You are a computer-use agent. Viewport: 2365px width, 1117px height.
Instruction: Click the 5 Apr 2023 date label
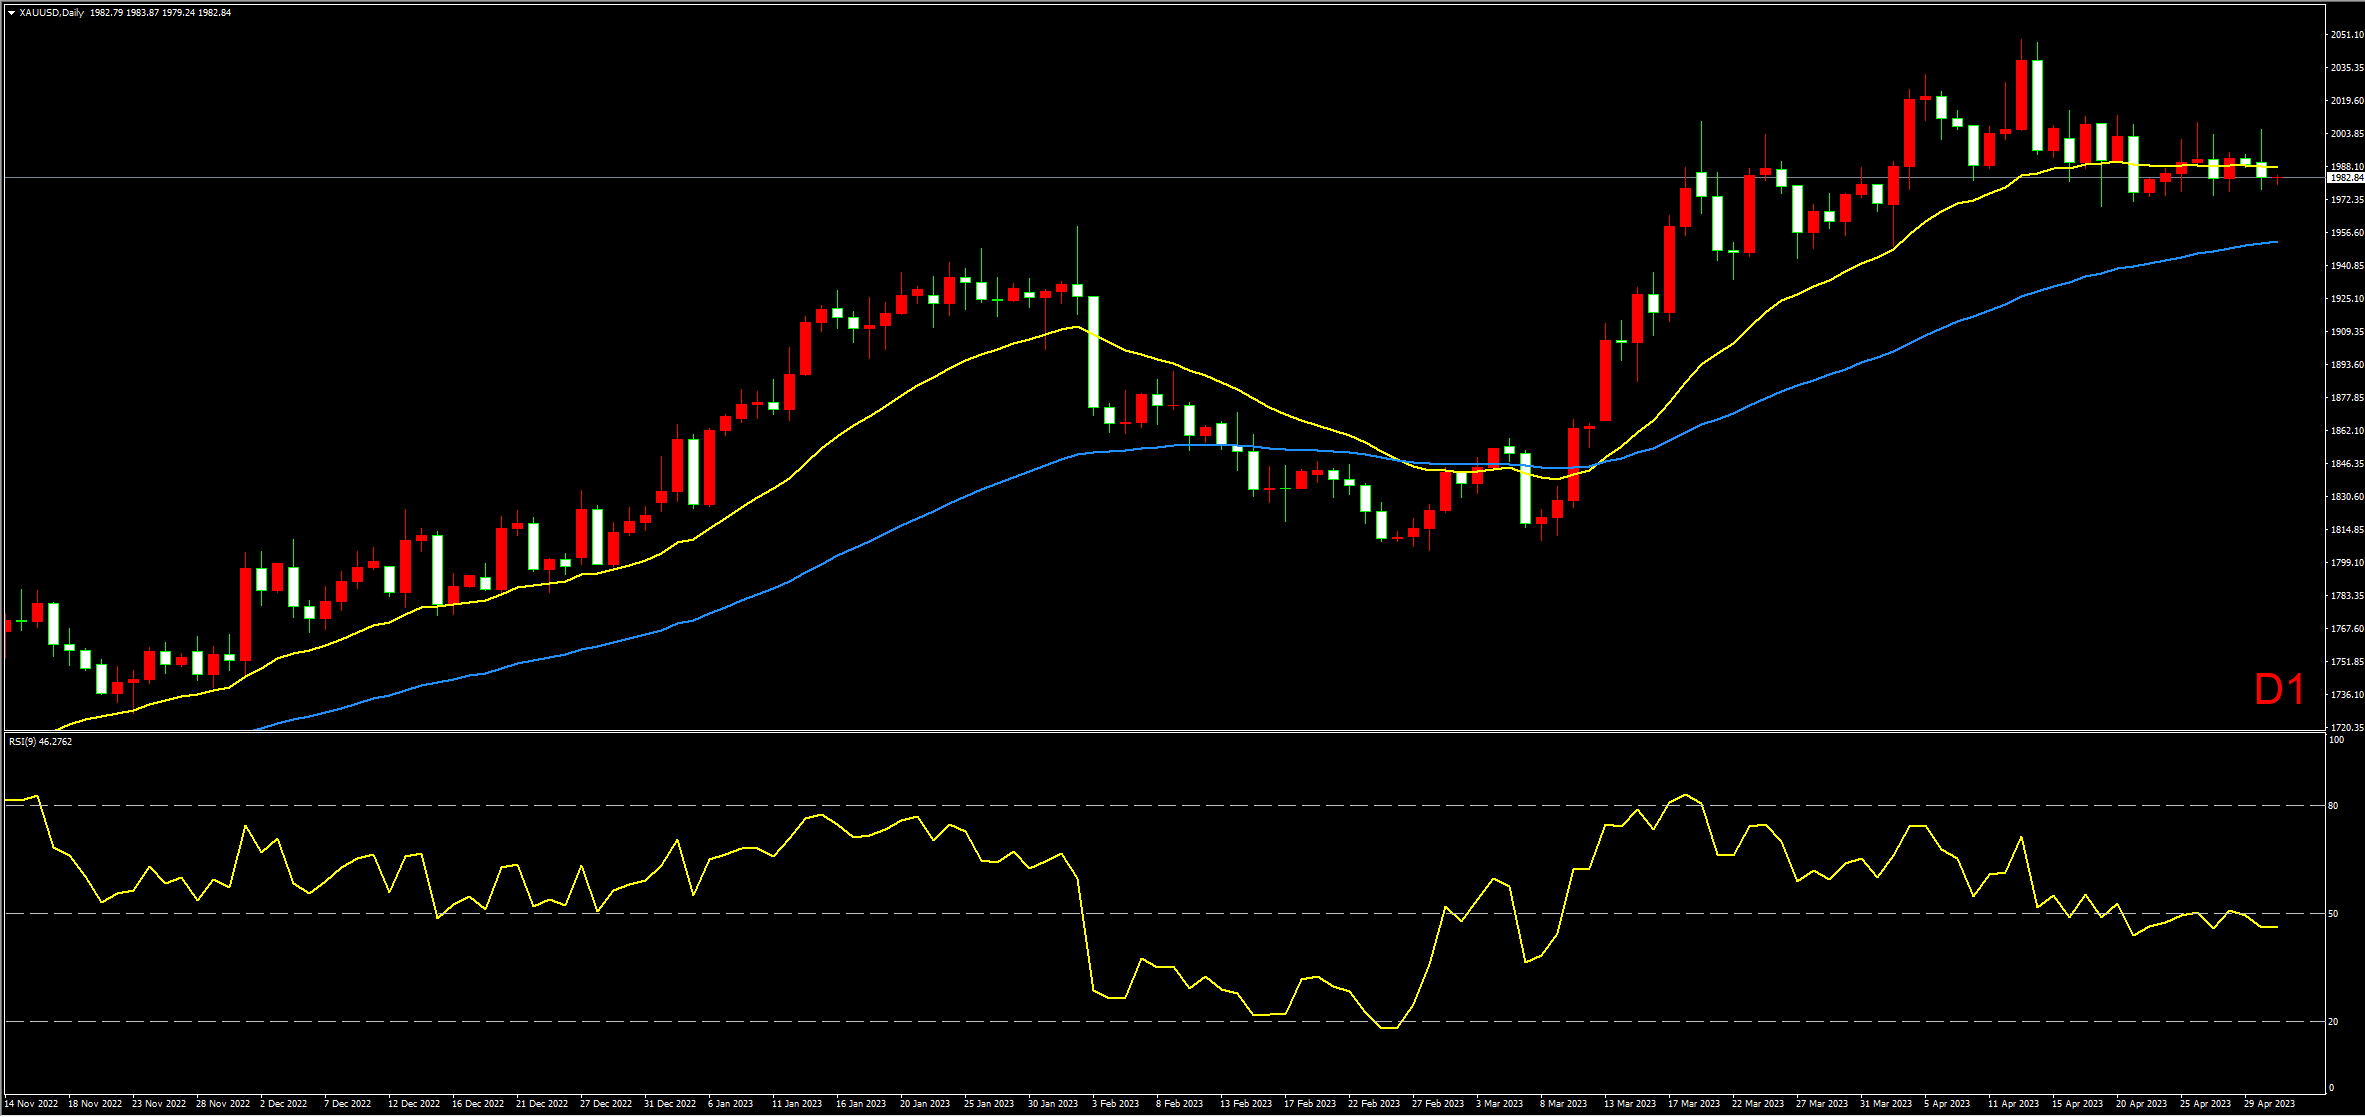coord(1947,1104)
